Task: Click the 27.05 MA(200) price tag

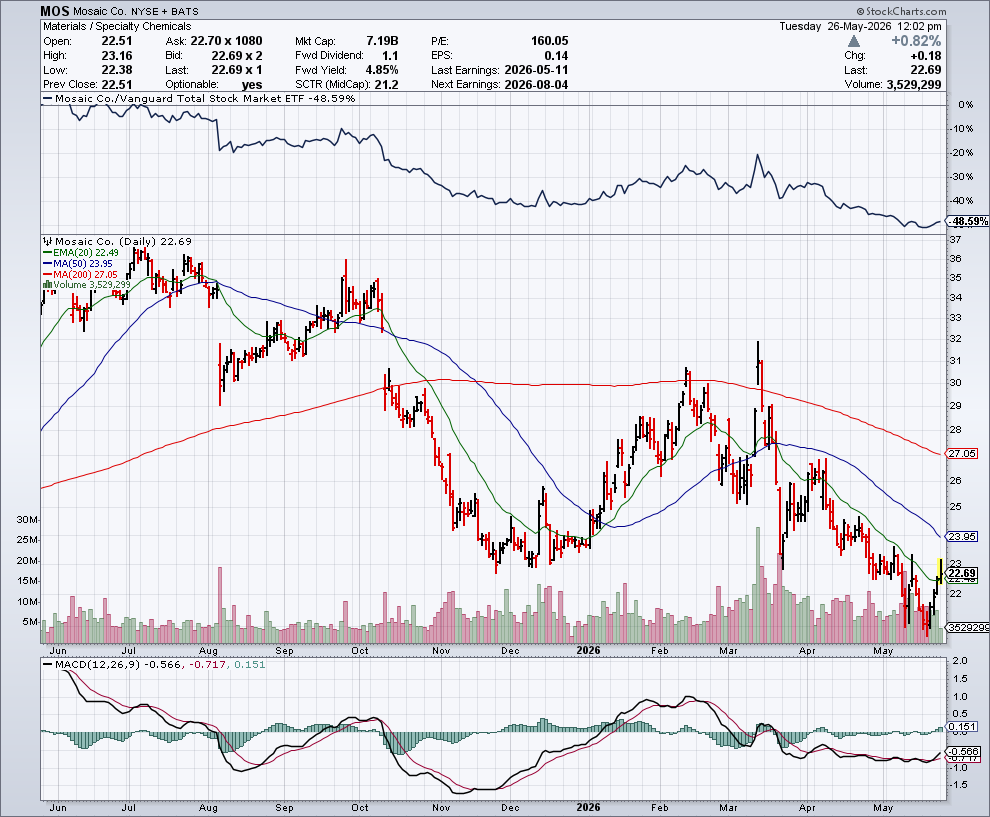Action: point(962,453)
